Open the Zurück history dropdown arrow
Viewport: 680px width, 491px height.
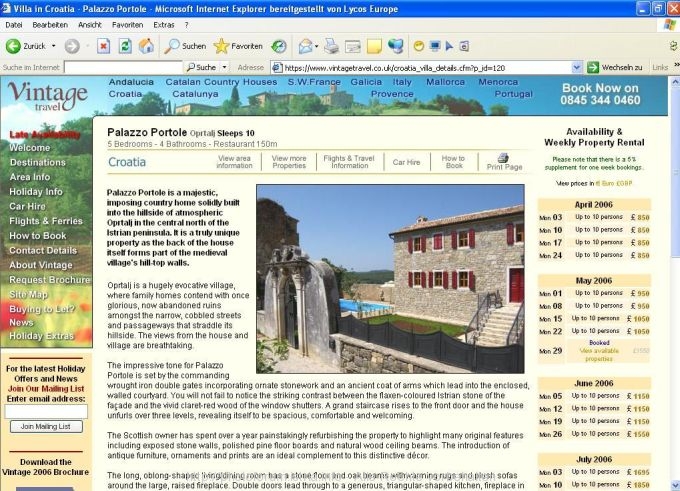pos(53,46)
